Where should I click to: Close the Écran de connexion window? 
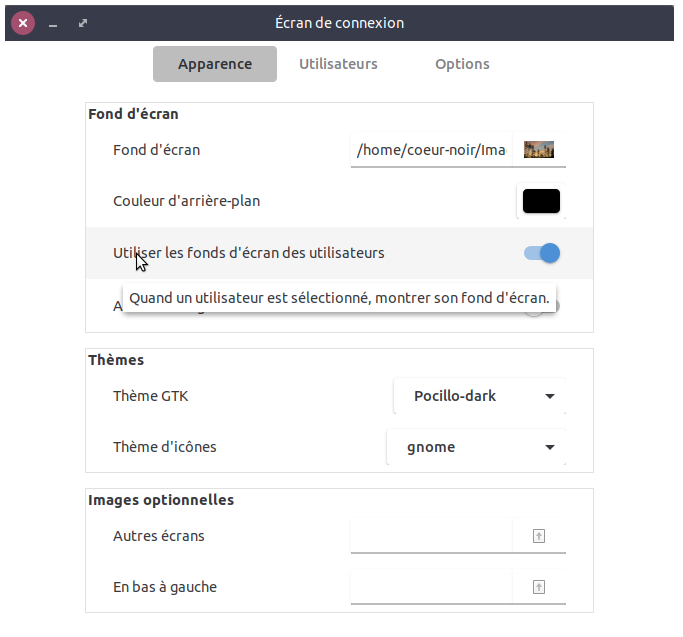pos(23,22)
